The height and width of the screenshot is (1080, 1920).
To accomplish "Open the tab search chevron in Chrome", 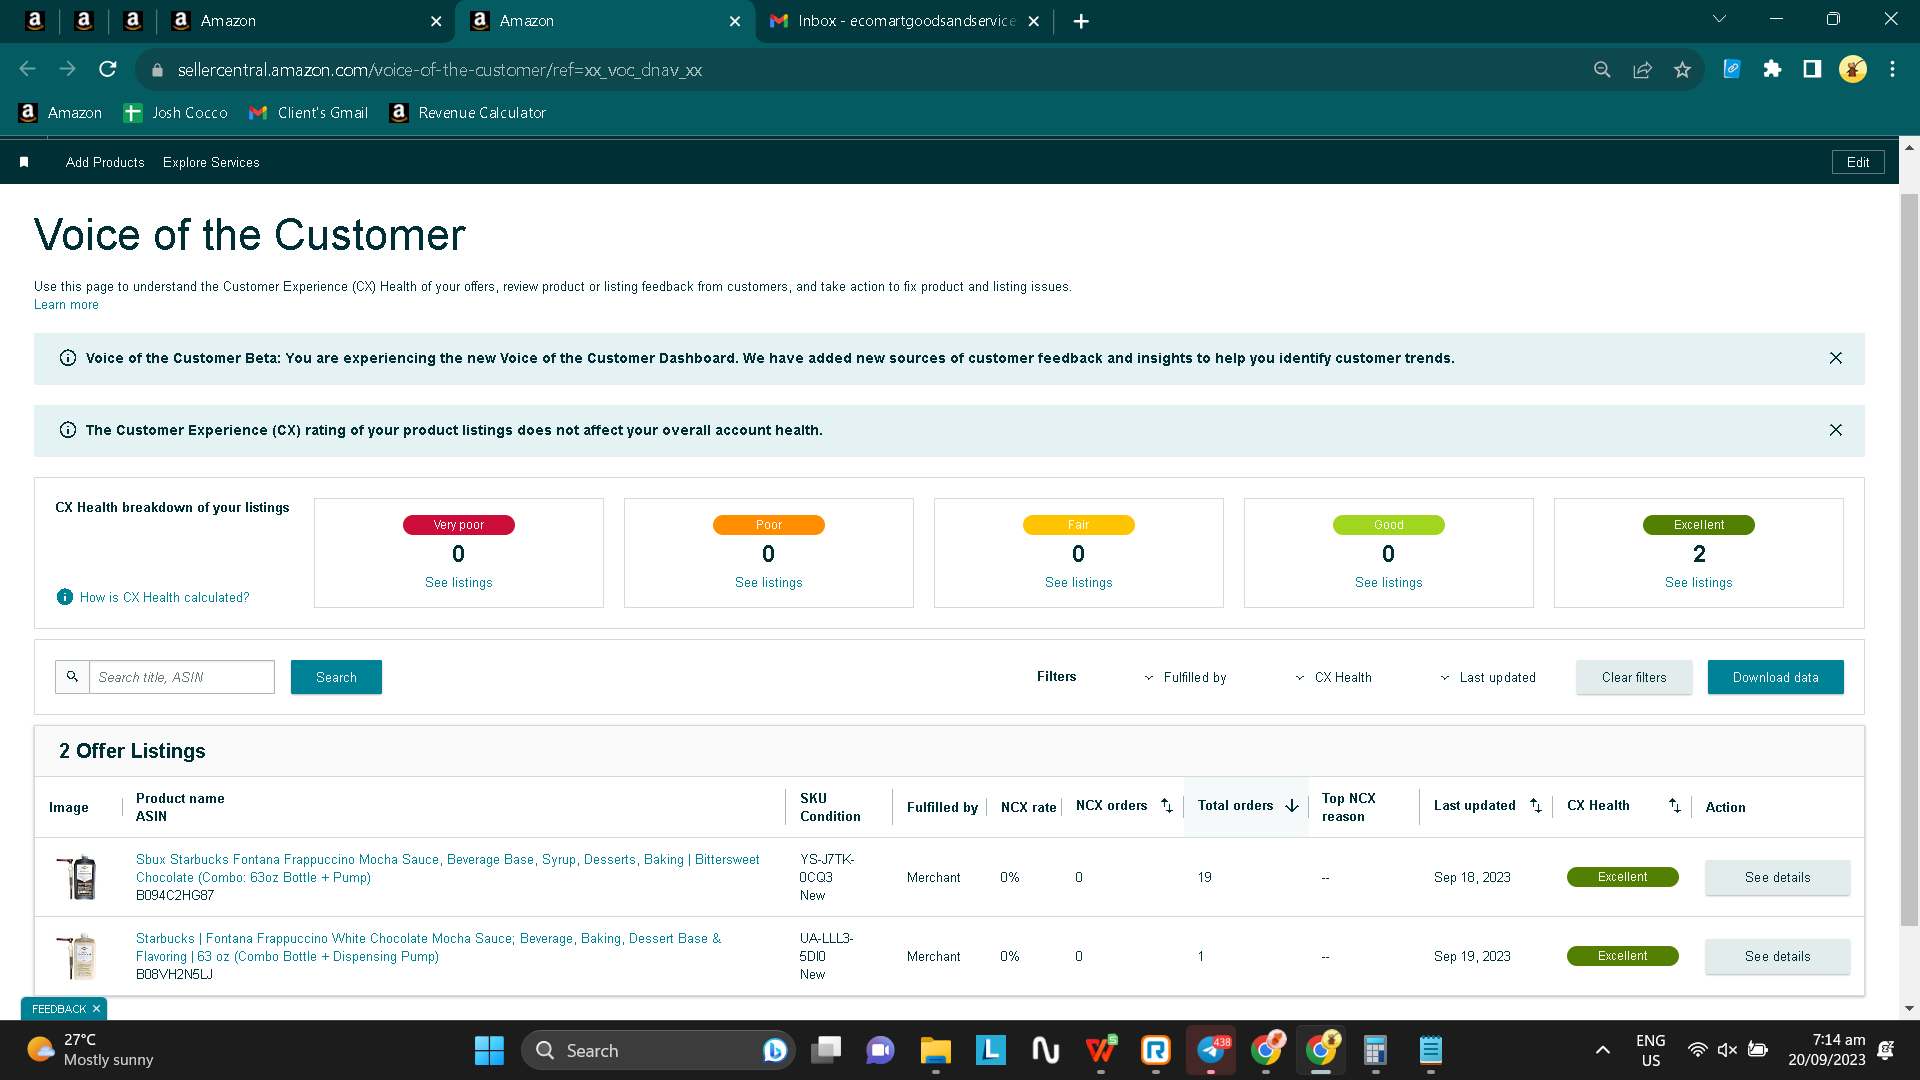I will tap(1719, 19).
